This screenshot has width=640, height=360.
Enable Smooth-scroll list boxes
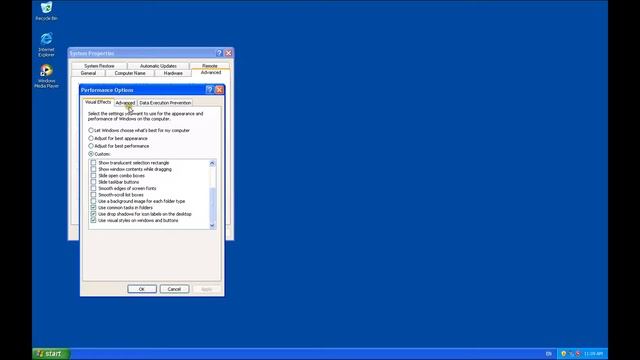[x=93, y=195]
